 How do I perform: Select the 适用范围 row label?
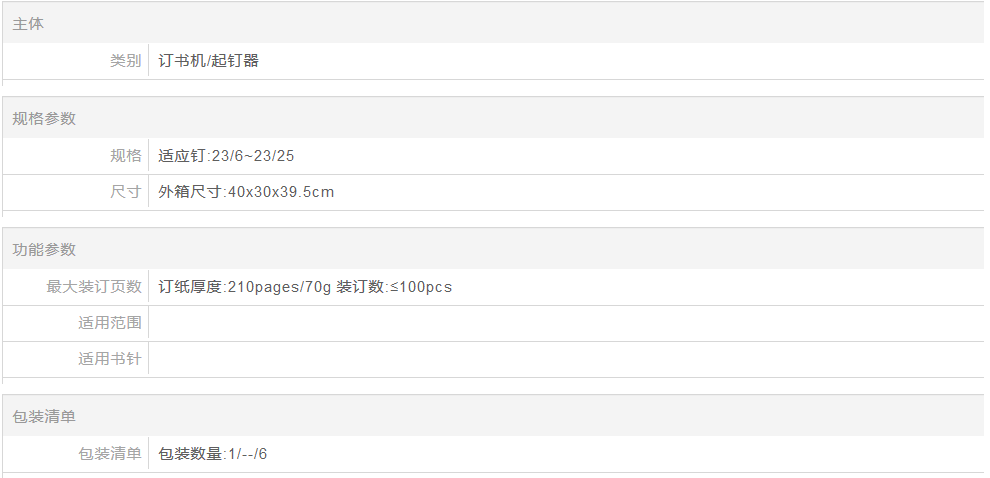(x=110, y=323)
